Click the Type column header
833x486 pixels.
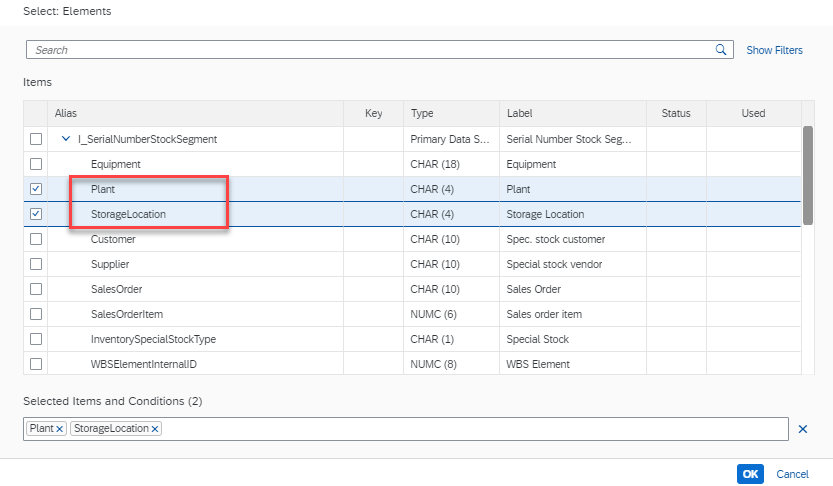452,113
